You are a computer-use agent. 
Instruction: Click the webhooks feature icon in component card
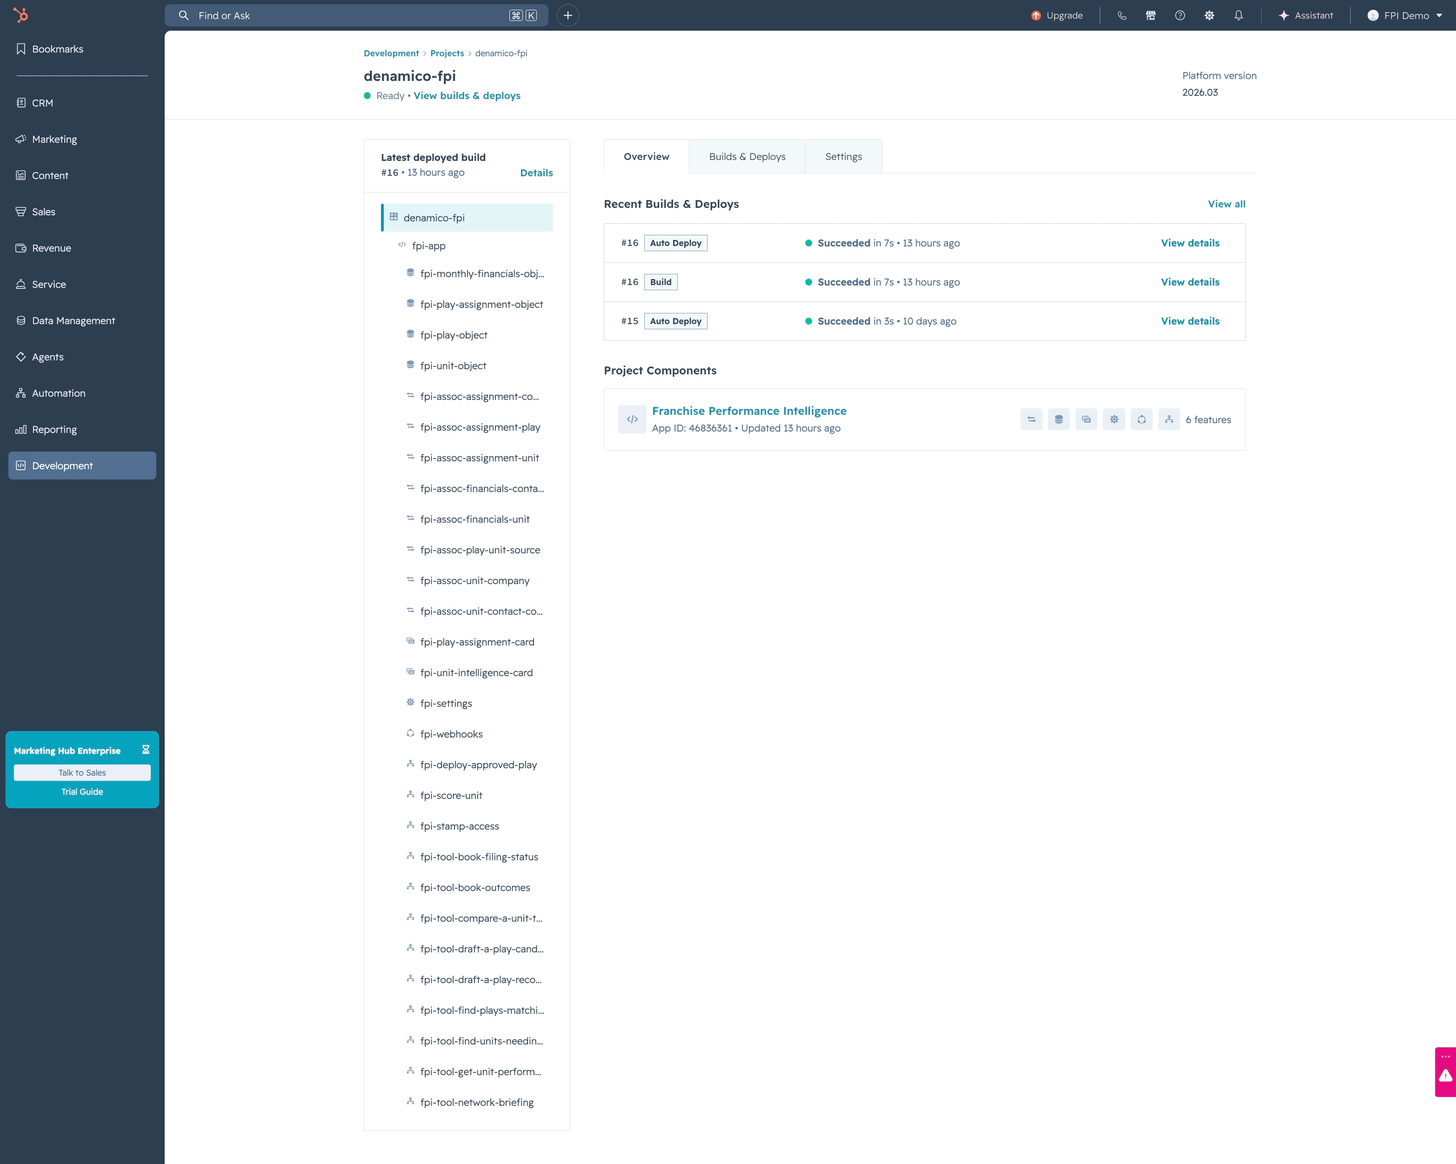1141,420
